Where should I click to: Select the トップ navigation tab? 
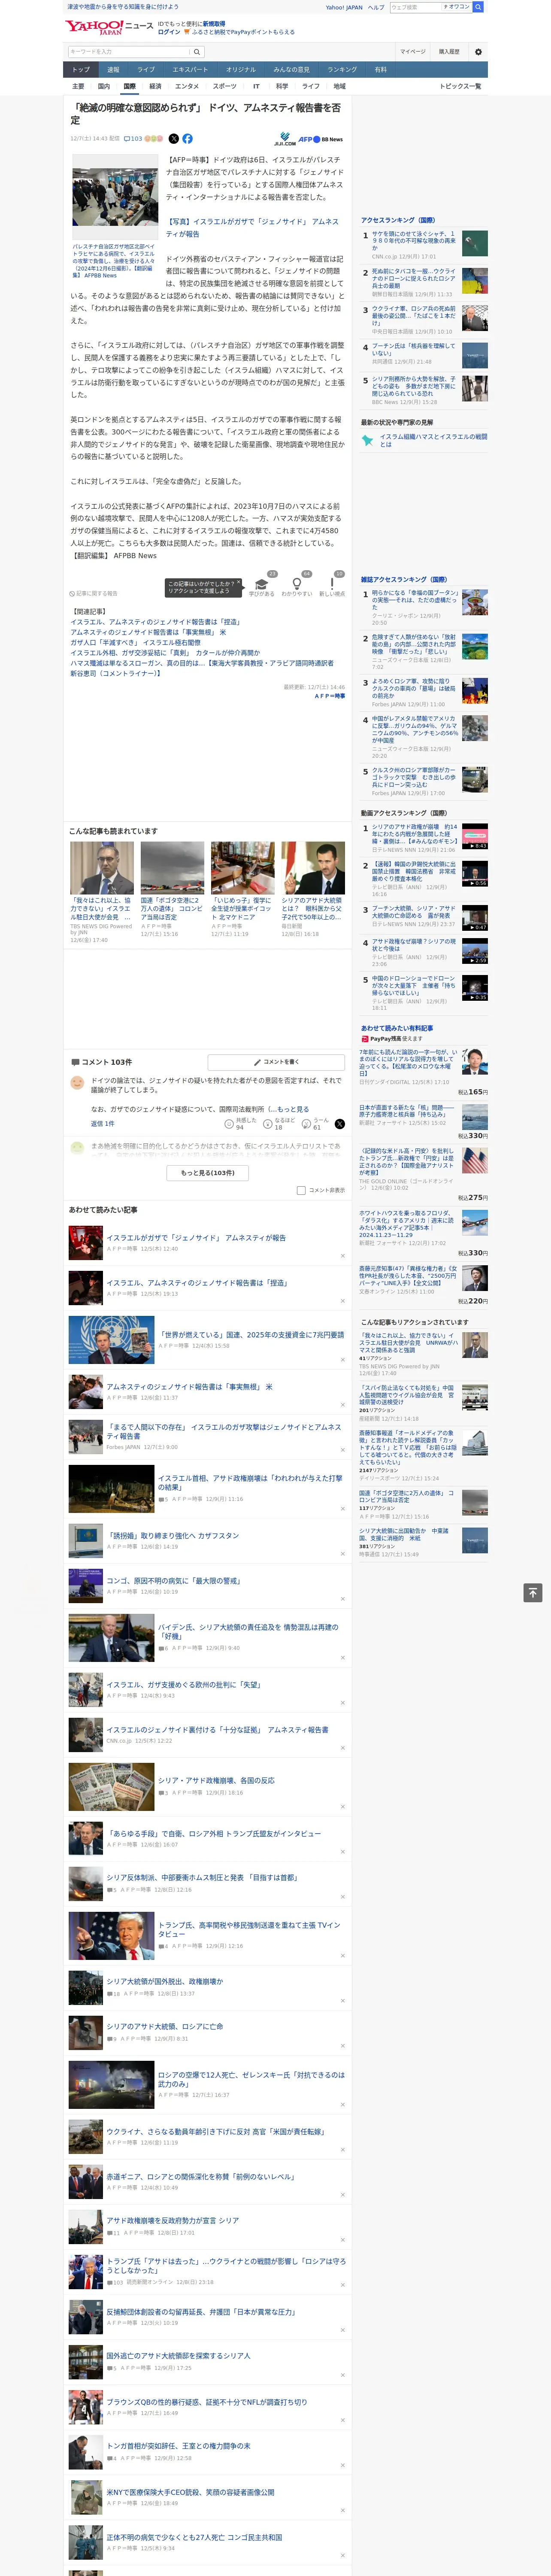click(81, 70)
